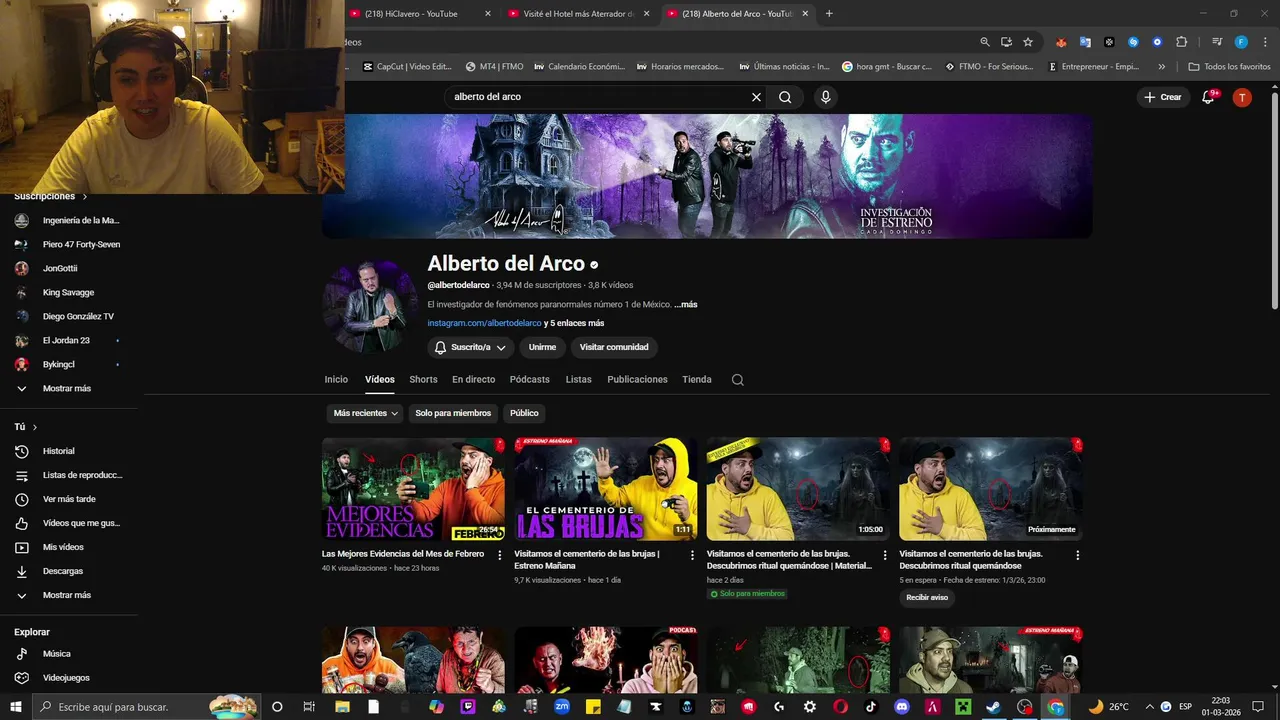Open Chrome media controls icon
Screen dimensions: 1280x720
pyautogui.click(x=1217, y=42)
